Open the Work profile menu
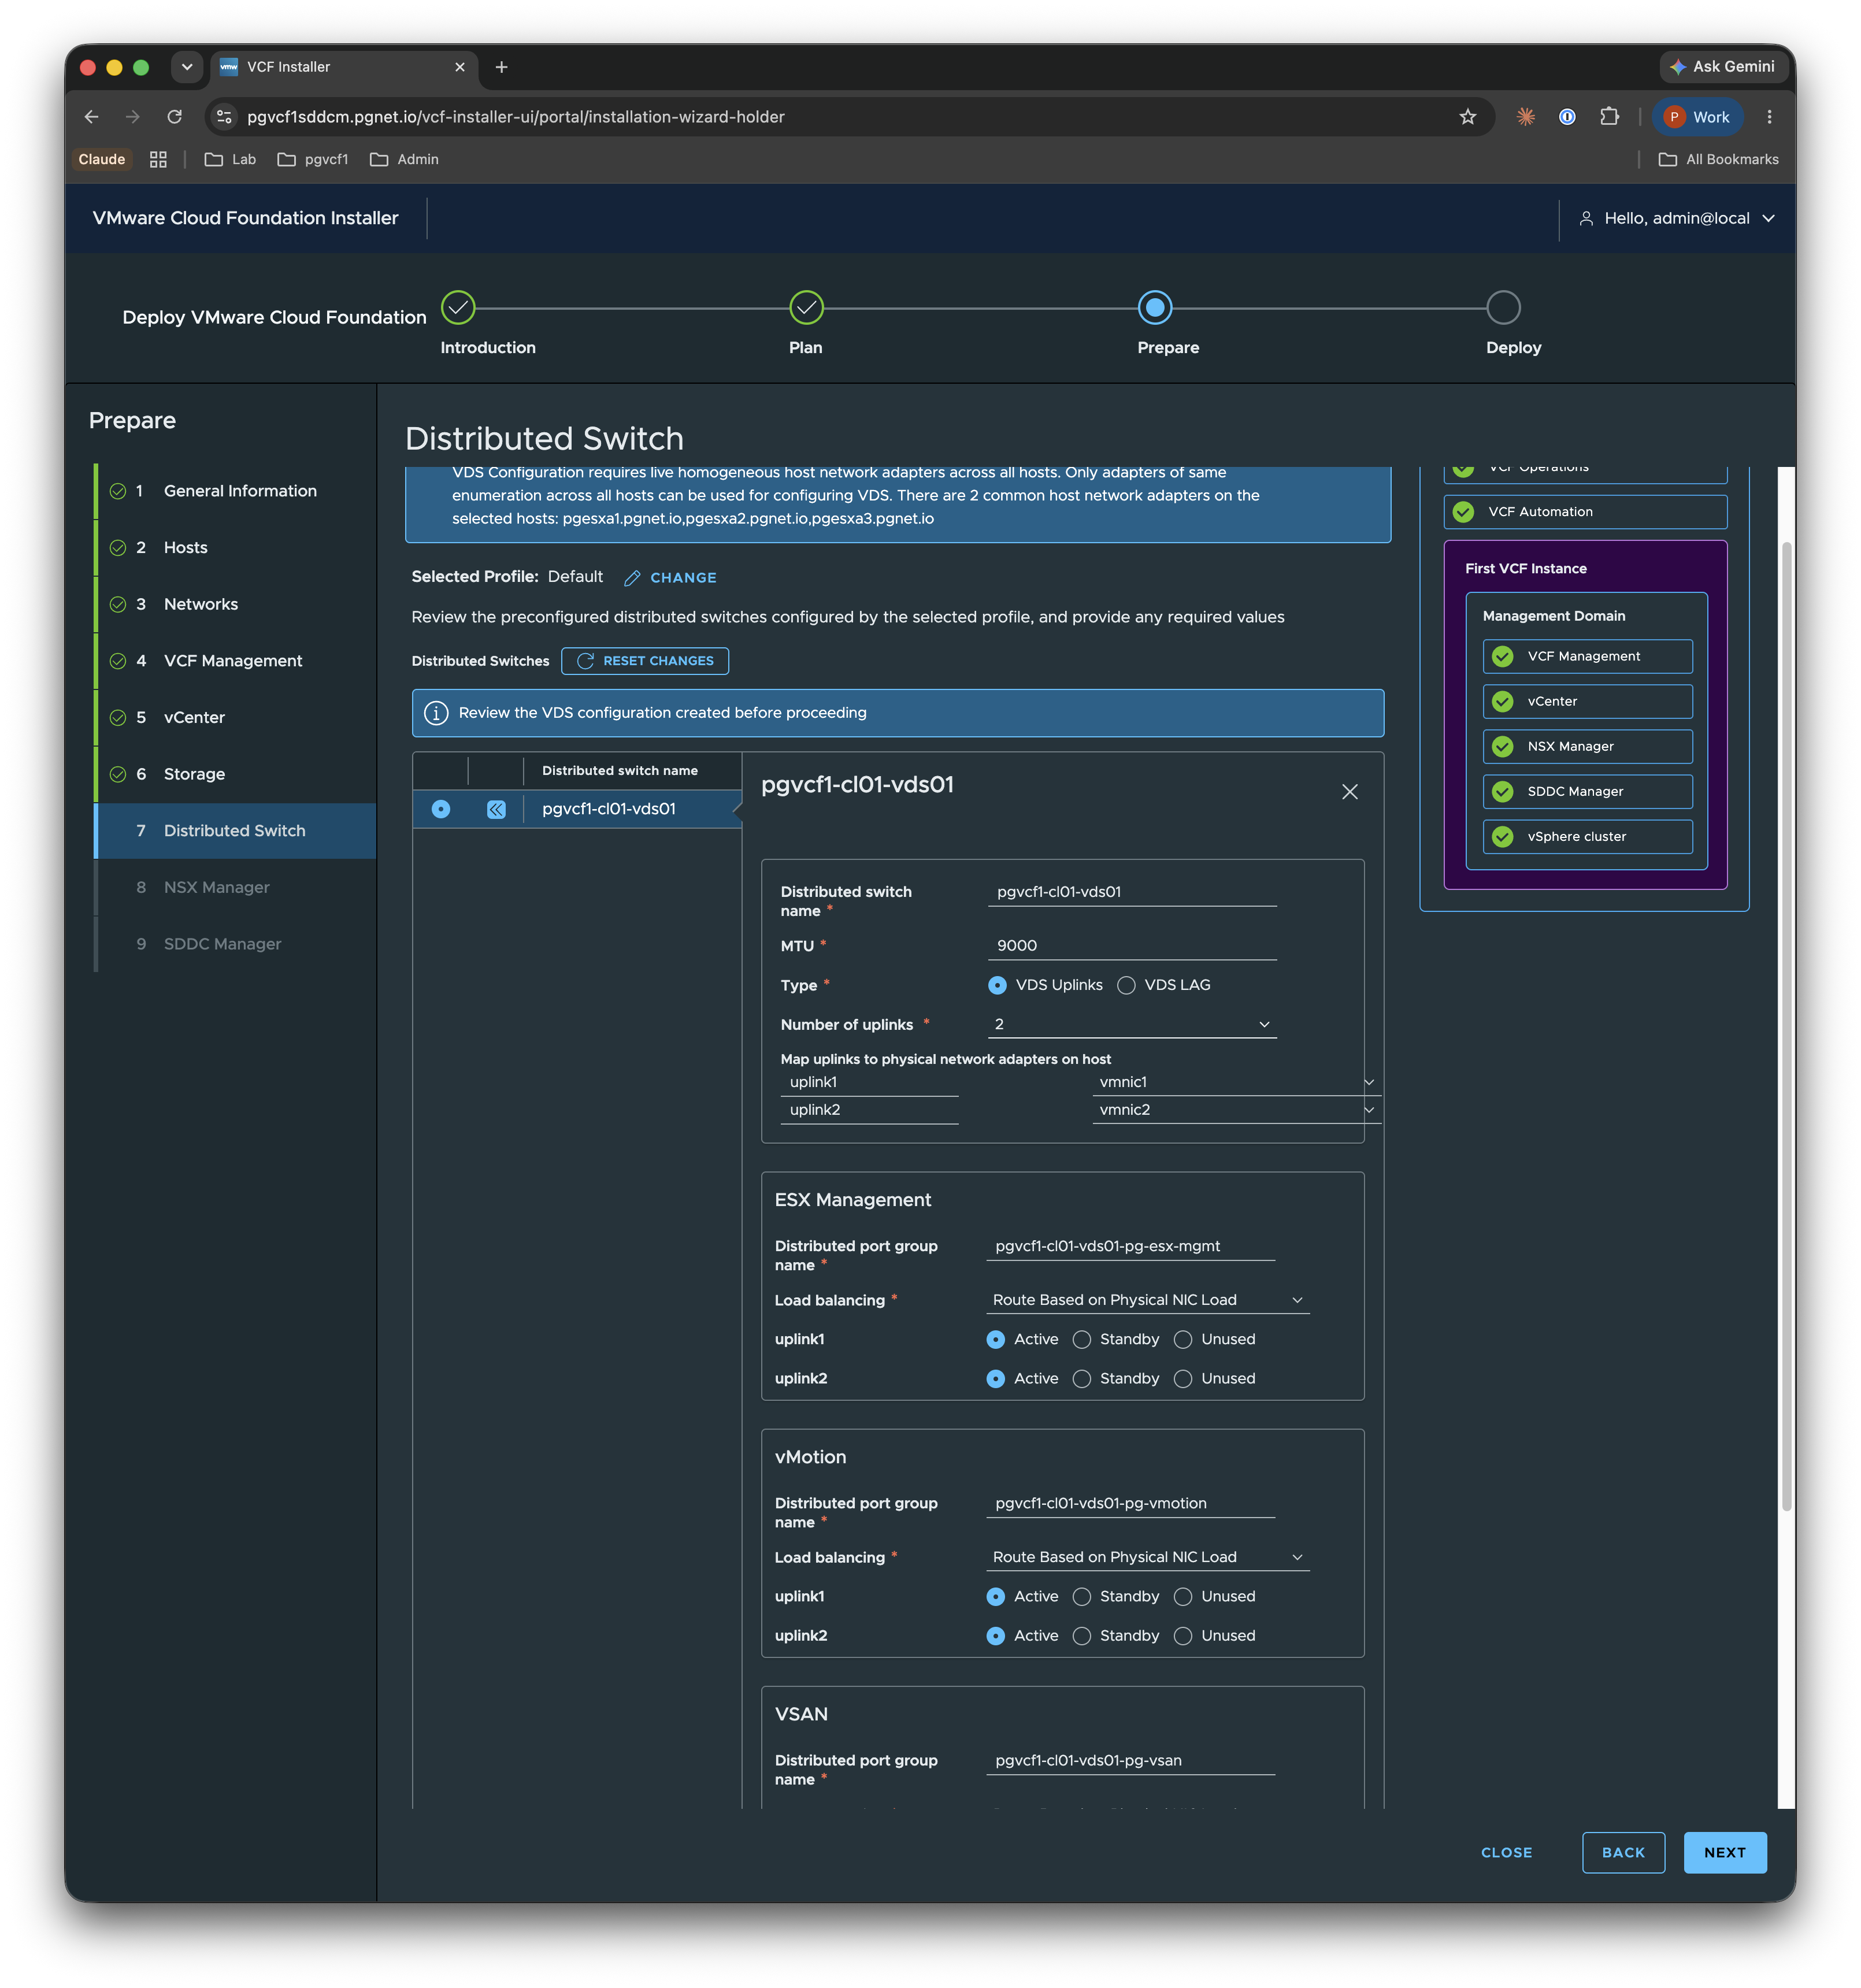1861x1988 pixels. click(x=1697, y=117)
